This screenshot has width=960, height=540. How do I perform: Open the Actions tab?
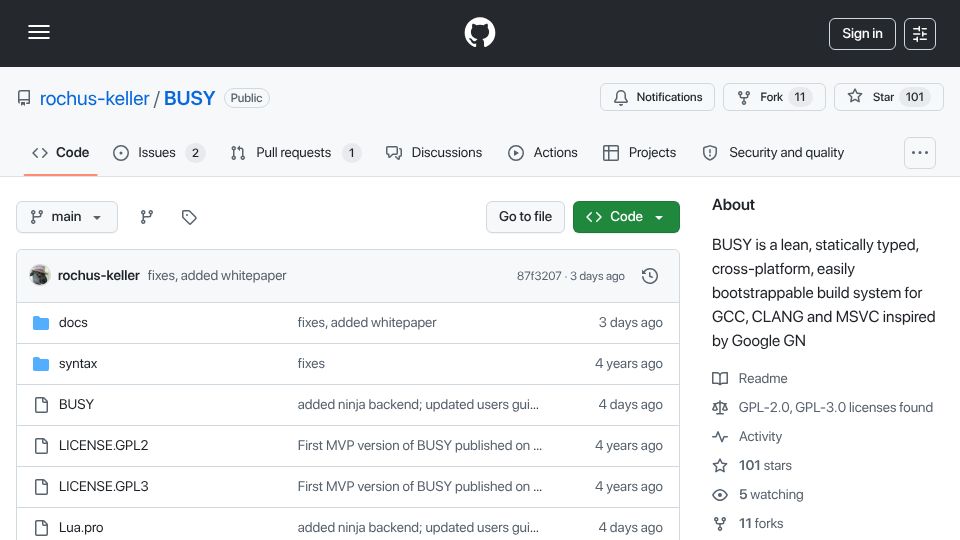[x=542, y=152]
